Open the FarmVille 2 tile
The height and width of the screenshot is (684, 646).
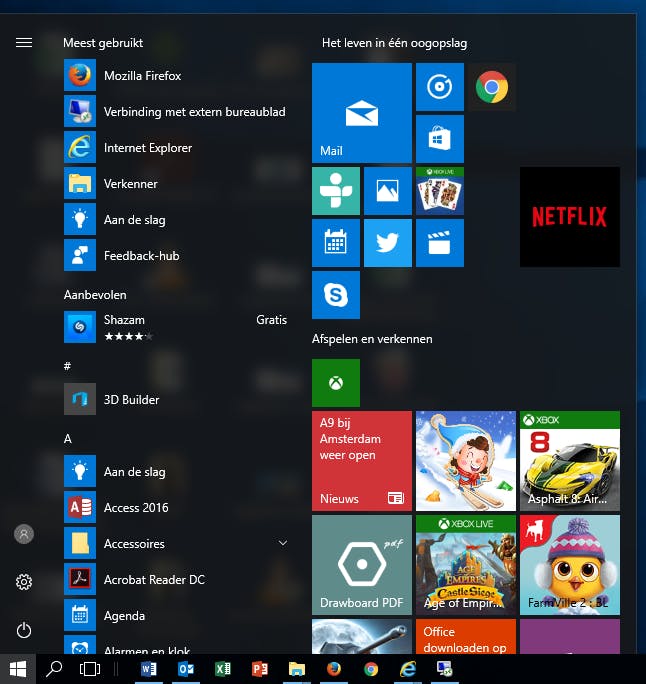[x=570, y=565]
